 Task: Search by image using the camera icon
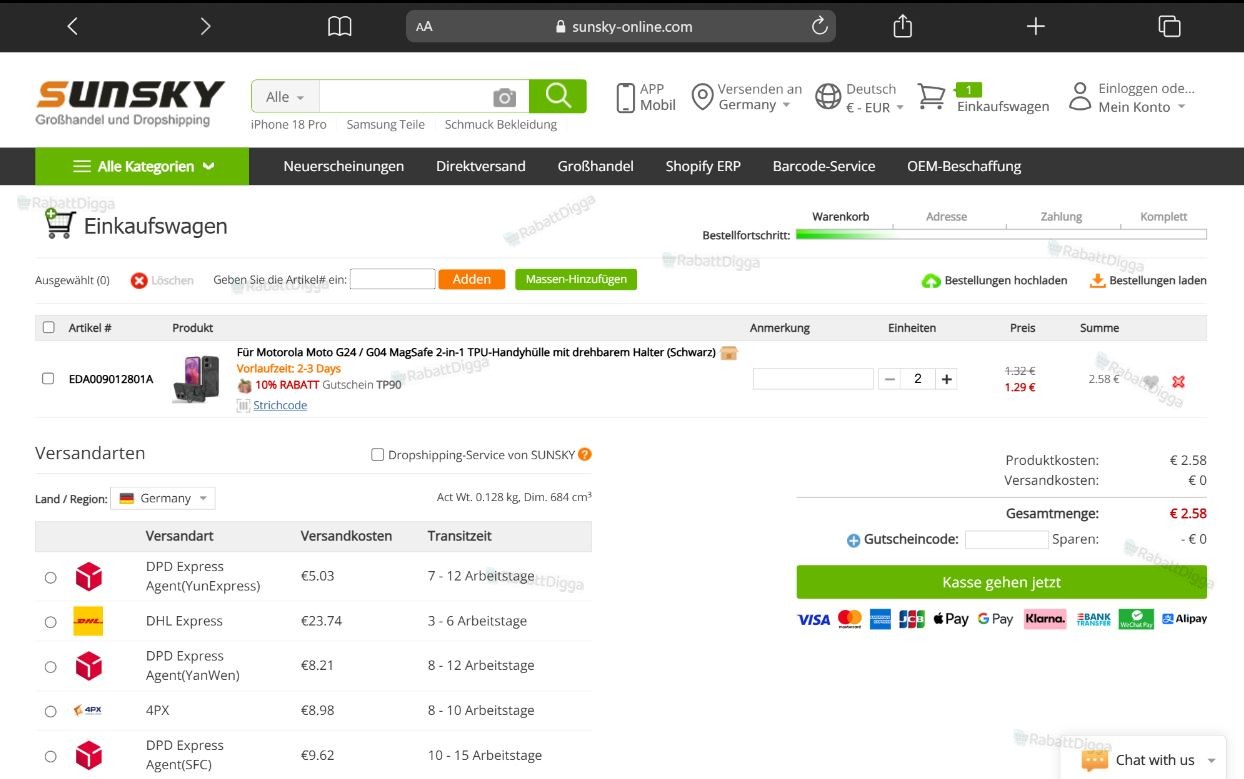point(505,97)
